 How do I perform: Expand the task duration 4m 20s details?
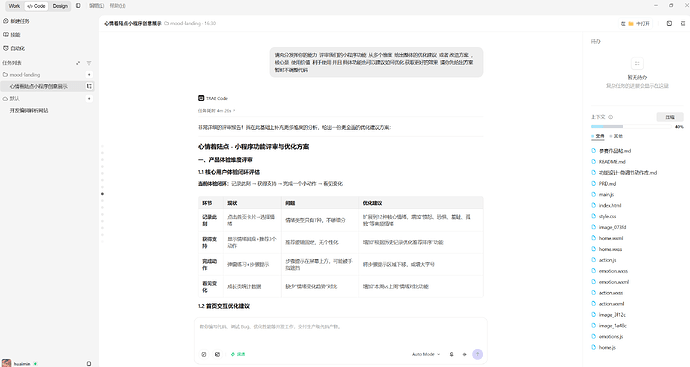click(x=217, y=110)
